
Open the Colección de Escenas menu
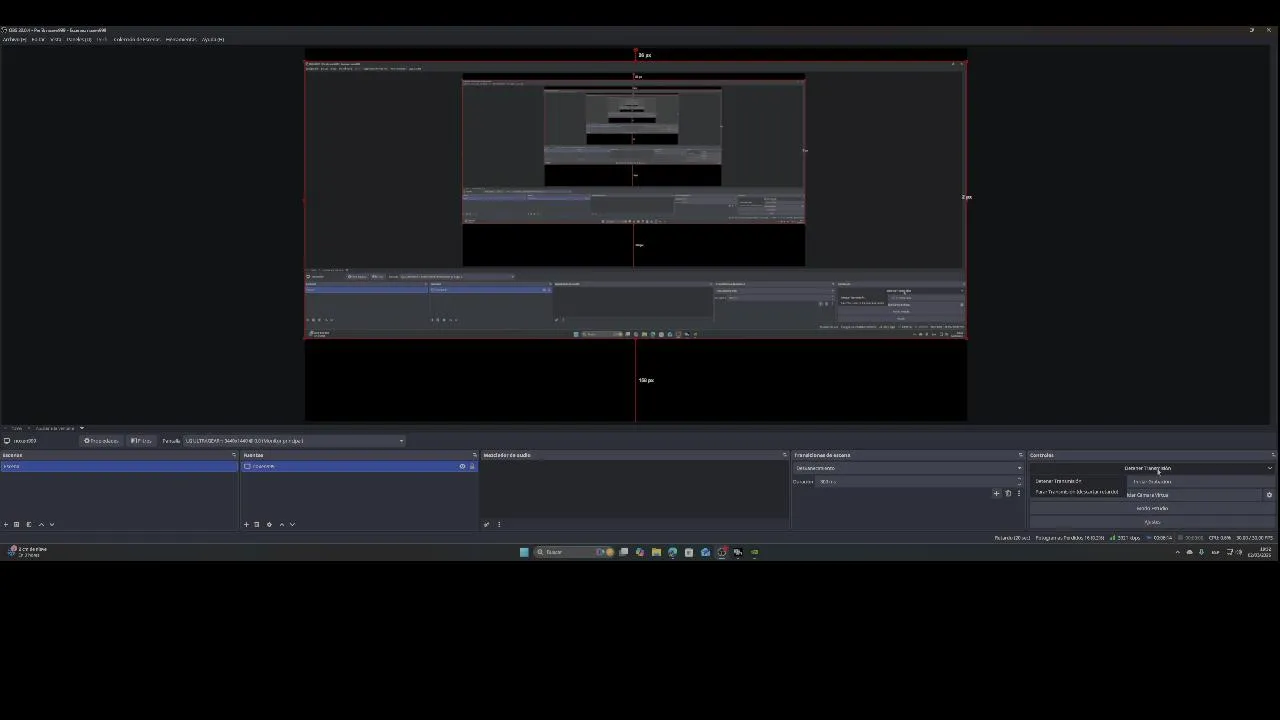coord(137,40)
